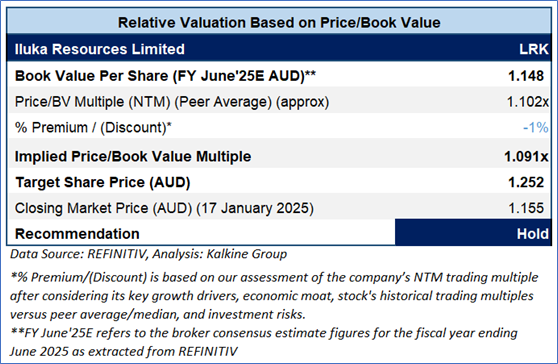Select the % Premium / (Discount) row label
The height and width of the screenshot is (364, 558).
point(93,127)
